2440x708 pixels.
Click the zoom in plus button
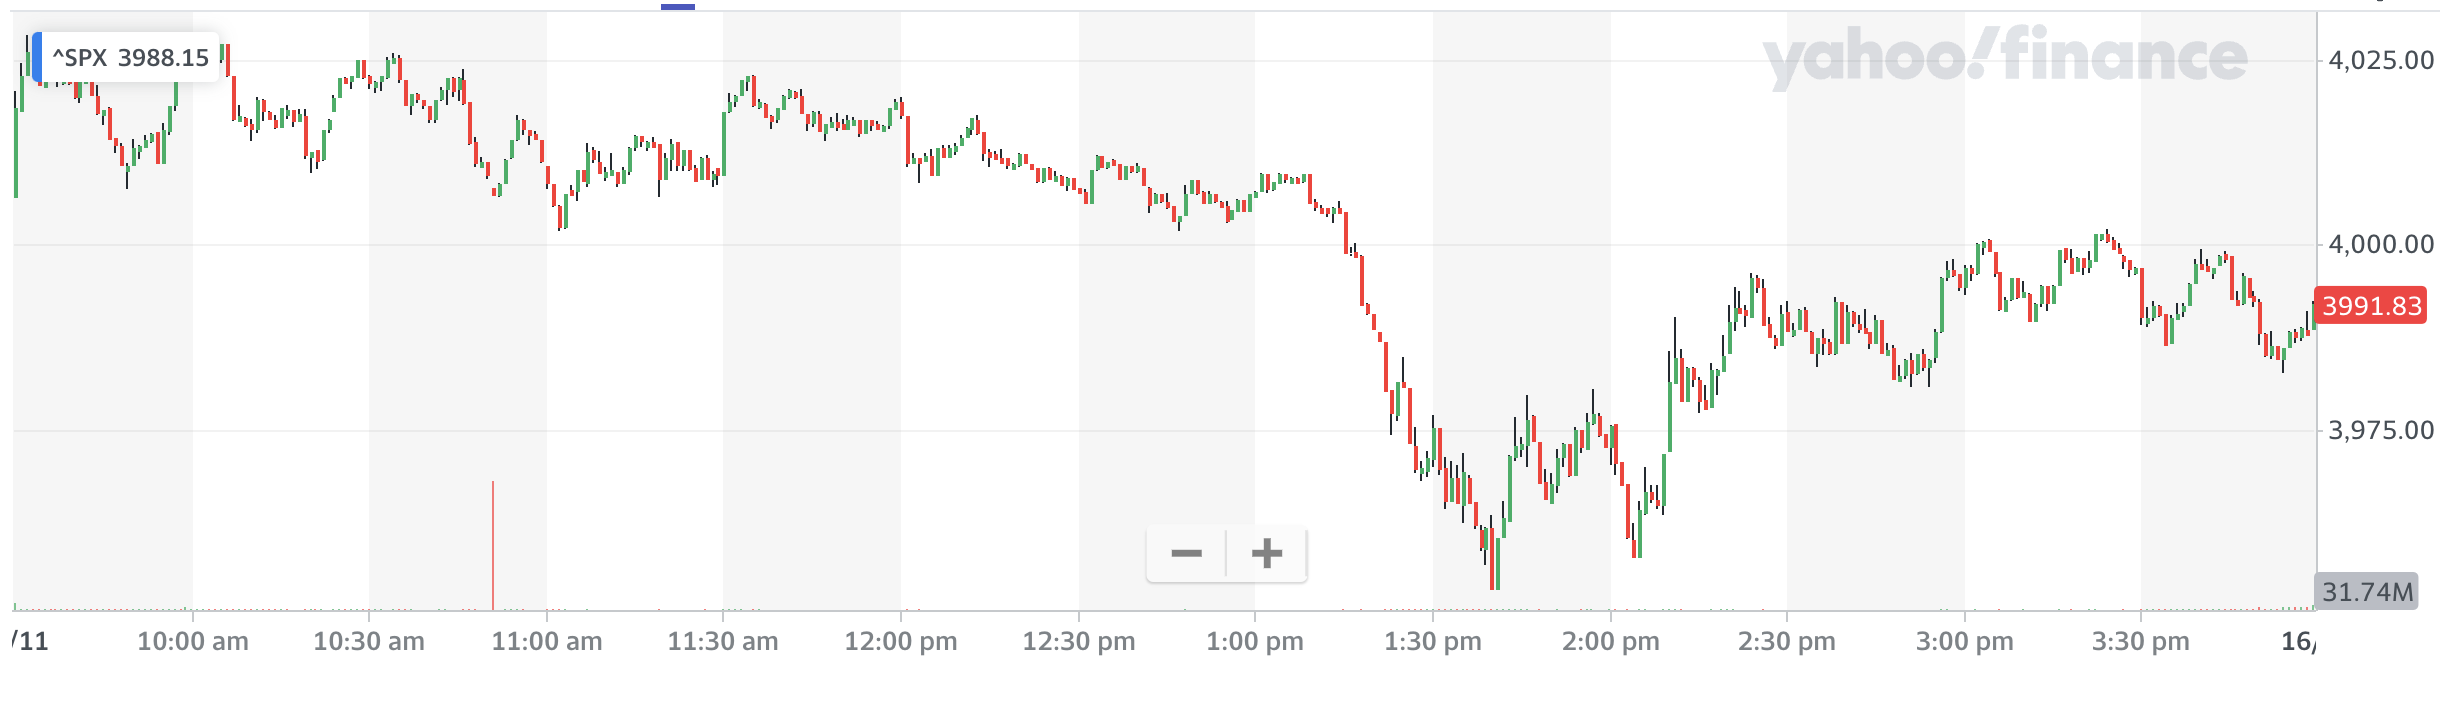[x=1266, y=553]
